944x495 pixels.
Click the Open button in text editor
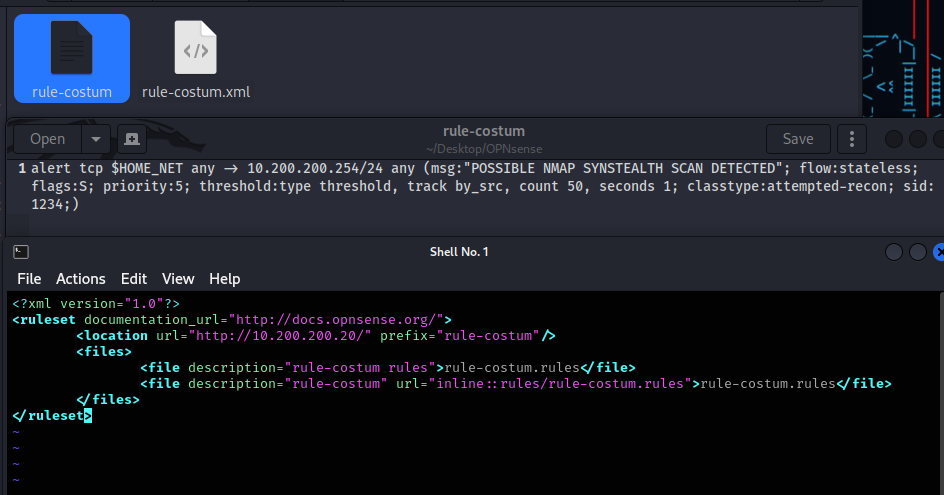[x=48, y=139]
